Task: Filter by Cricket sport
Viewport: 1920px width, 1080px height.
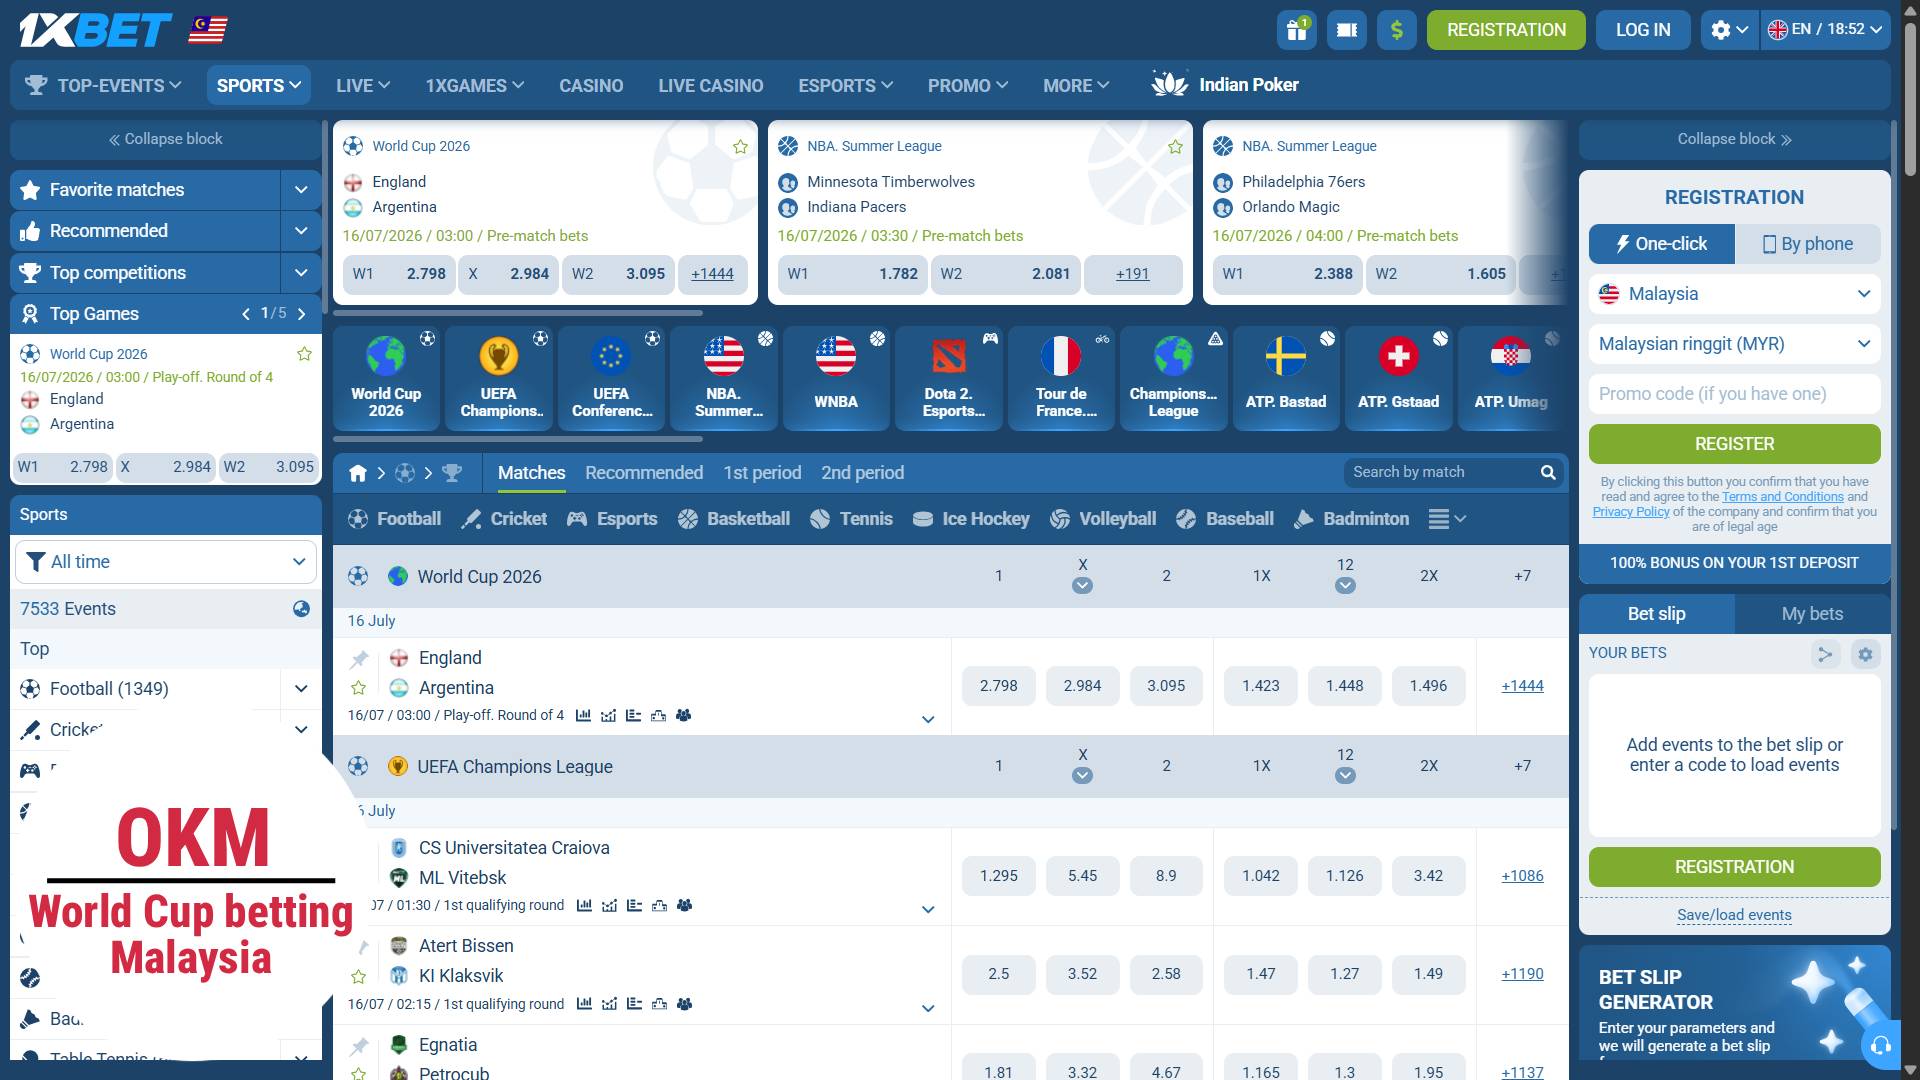Action: (x=504, y=519)
